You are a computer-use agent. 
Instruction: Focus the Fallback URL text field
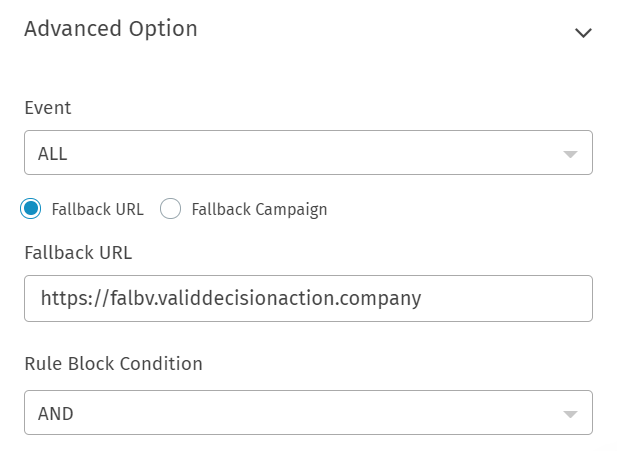point(308,298)
